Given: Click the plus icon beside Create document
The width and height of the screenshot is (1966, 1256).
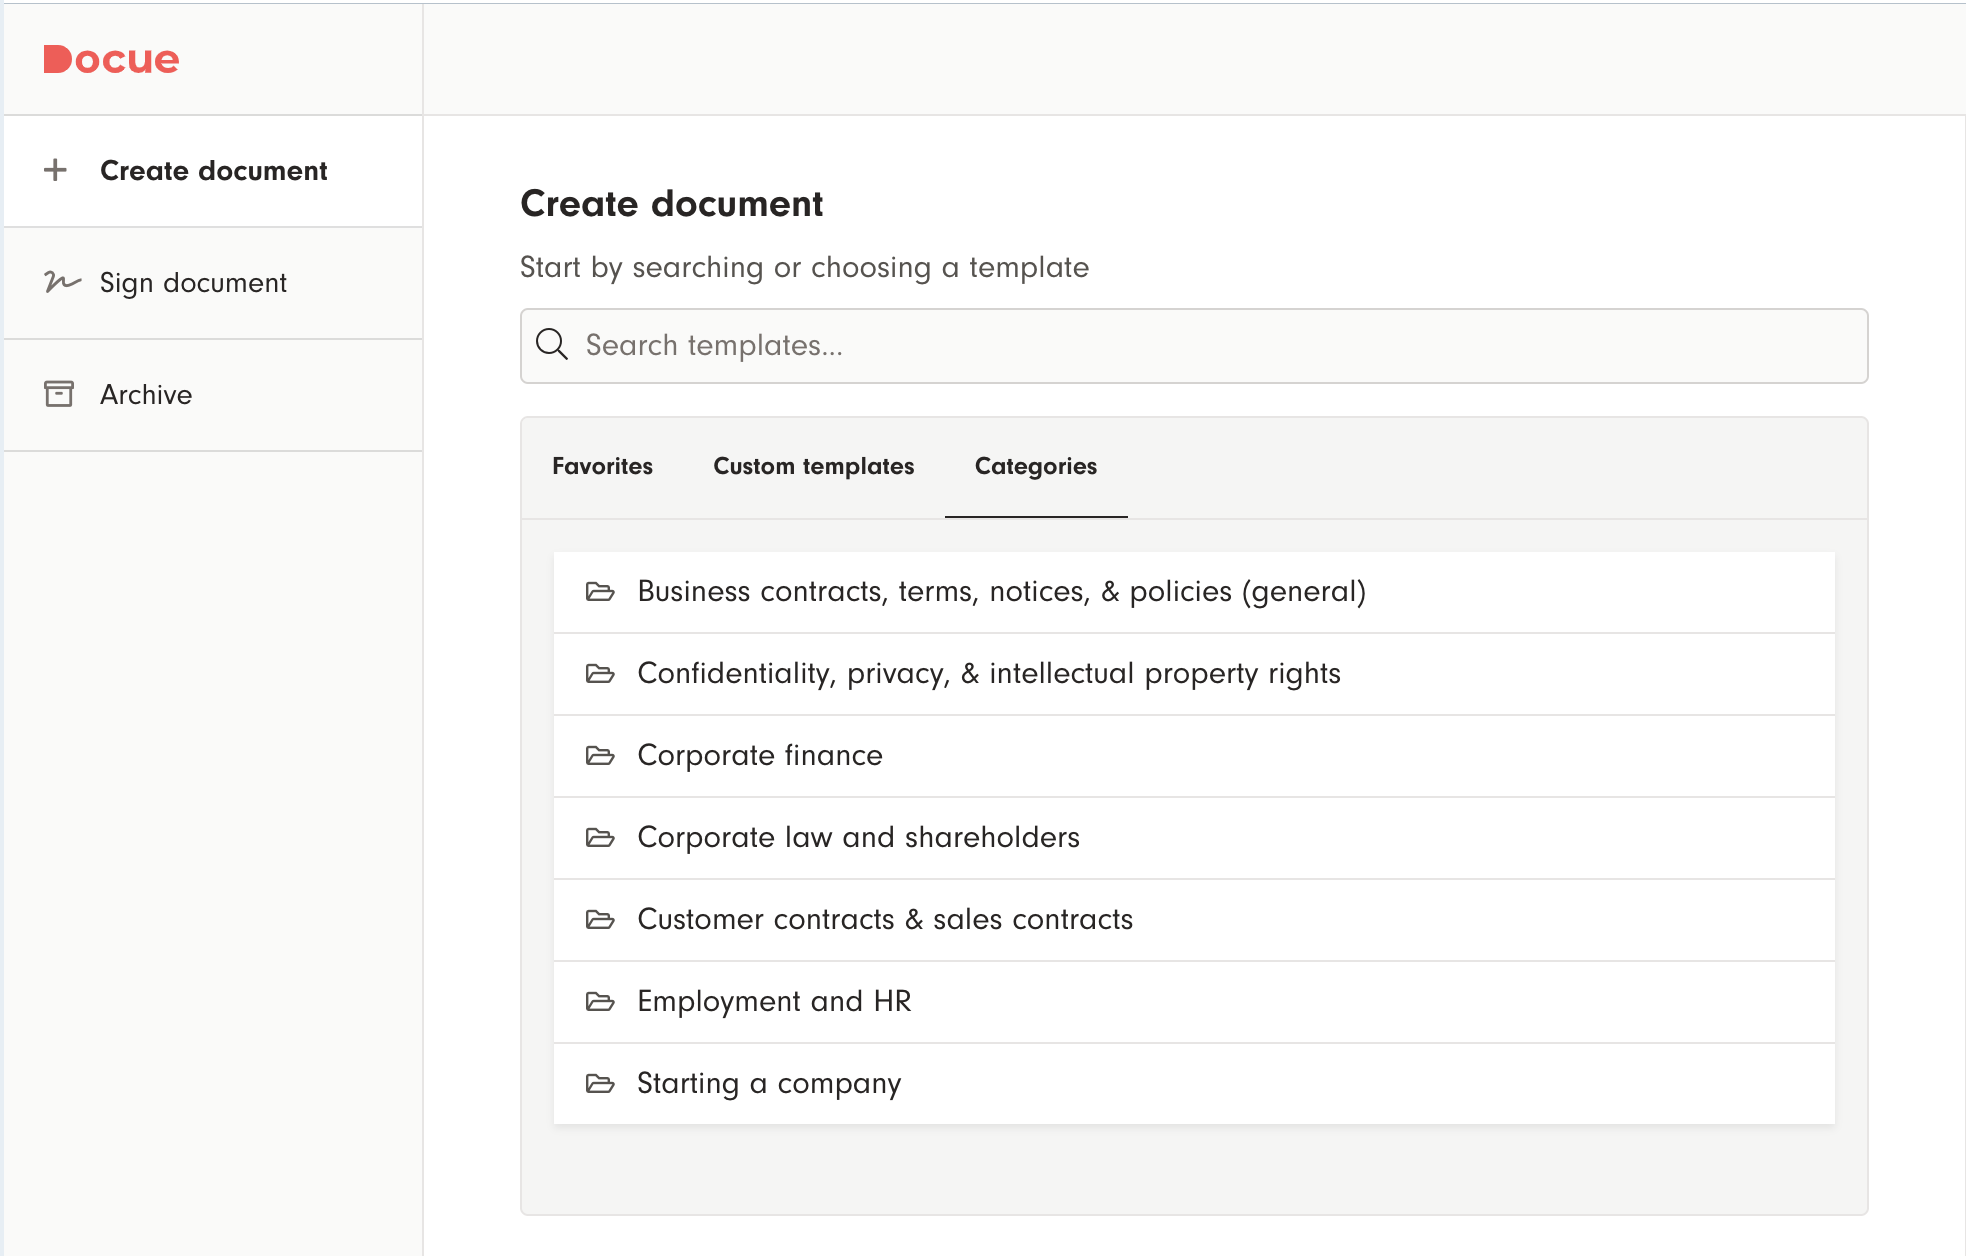Looking at the screenshot, I should tap(56, 170).
